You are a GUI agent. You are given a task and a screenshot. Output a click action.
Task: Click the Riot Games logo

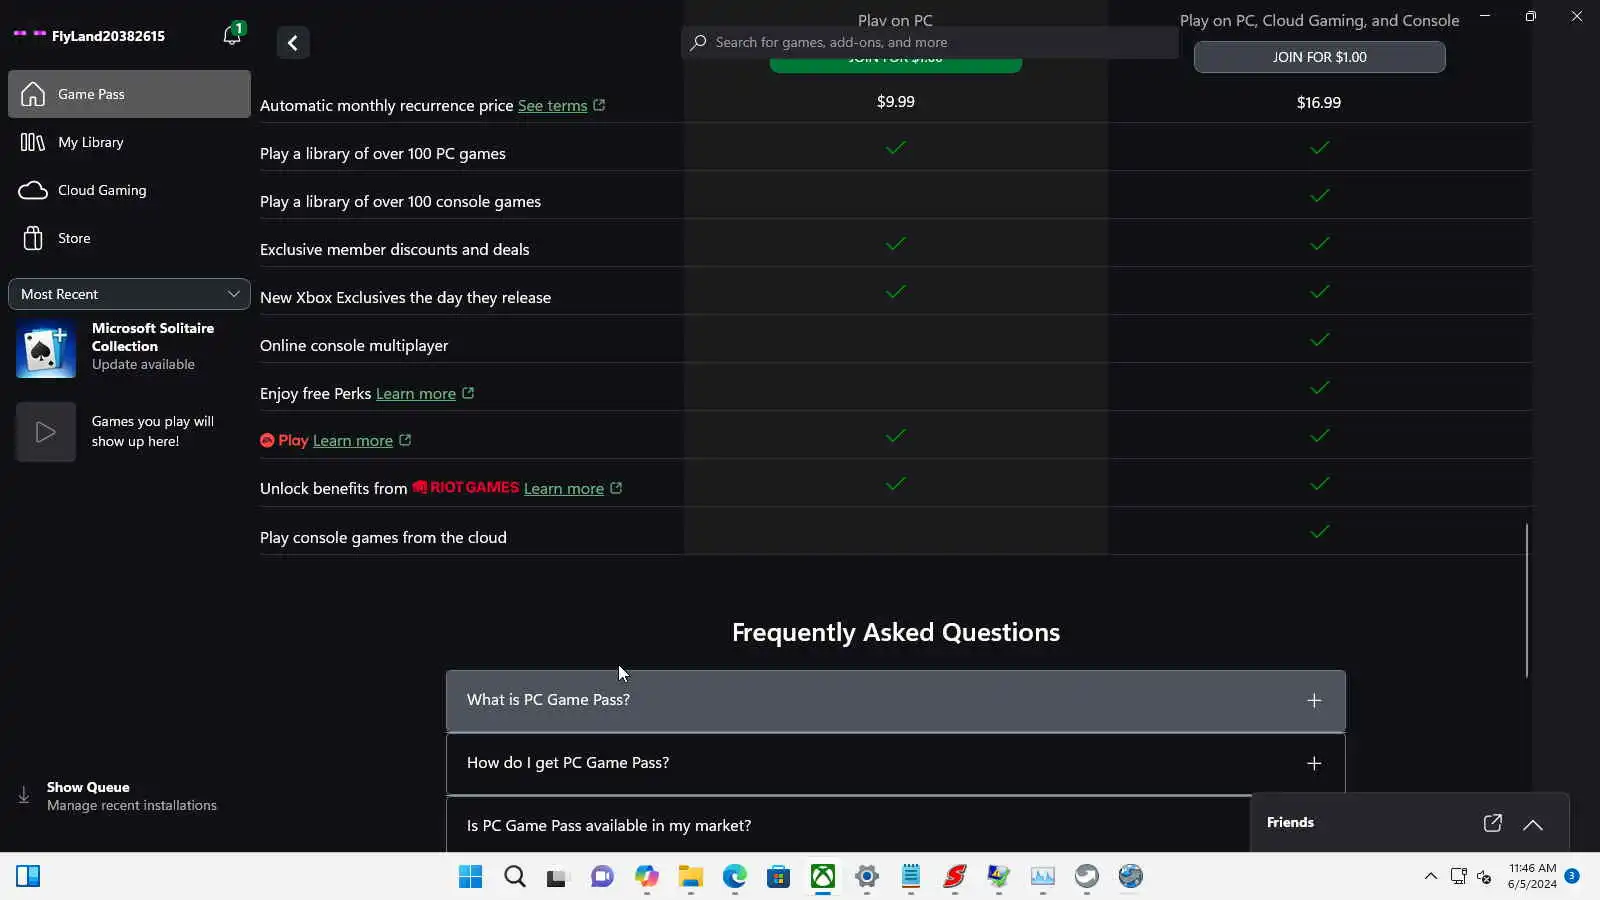pyautogui.click(x=466, y=487)
